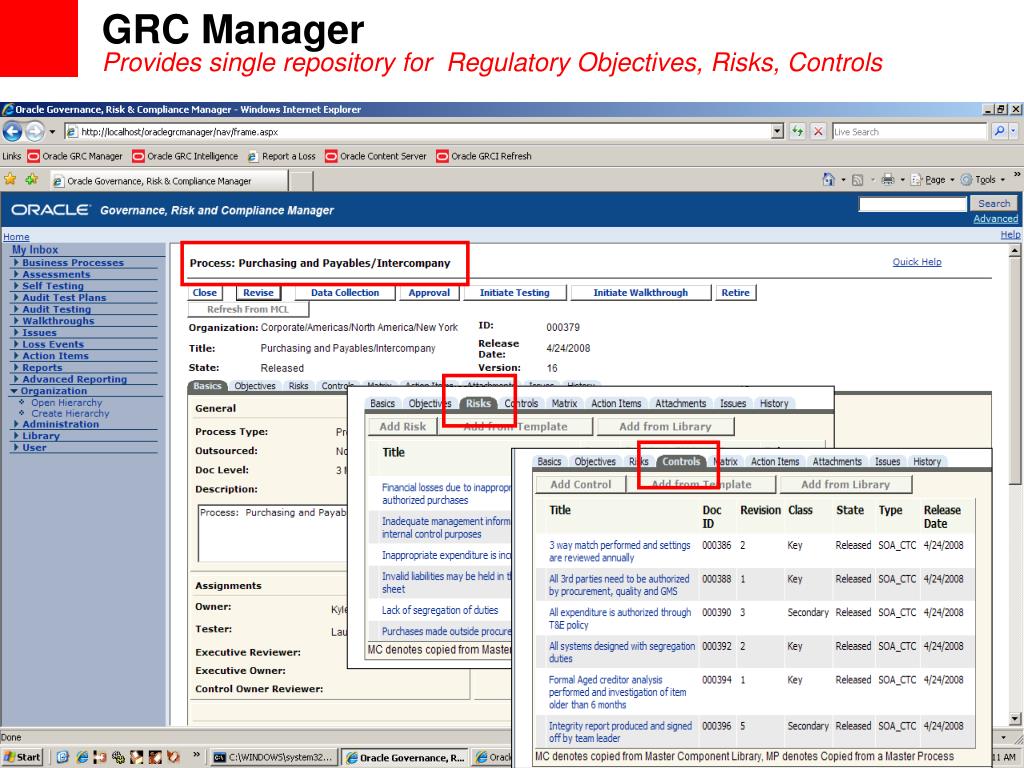Screen dimensions: 1024x768
Task: Click inside the Live Search input box
Action: (908, 131)
